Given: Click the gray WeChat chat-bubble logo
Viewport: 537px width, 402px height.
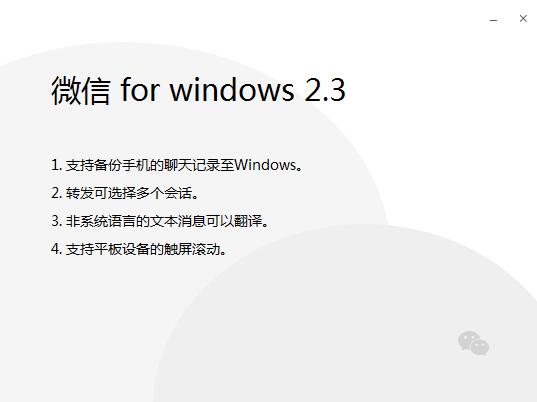Looking at the screenshot, I should coord(474,343).
